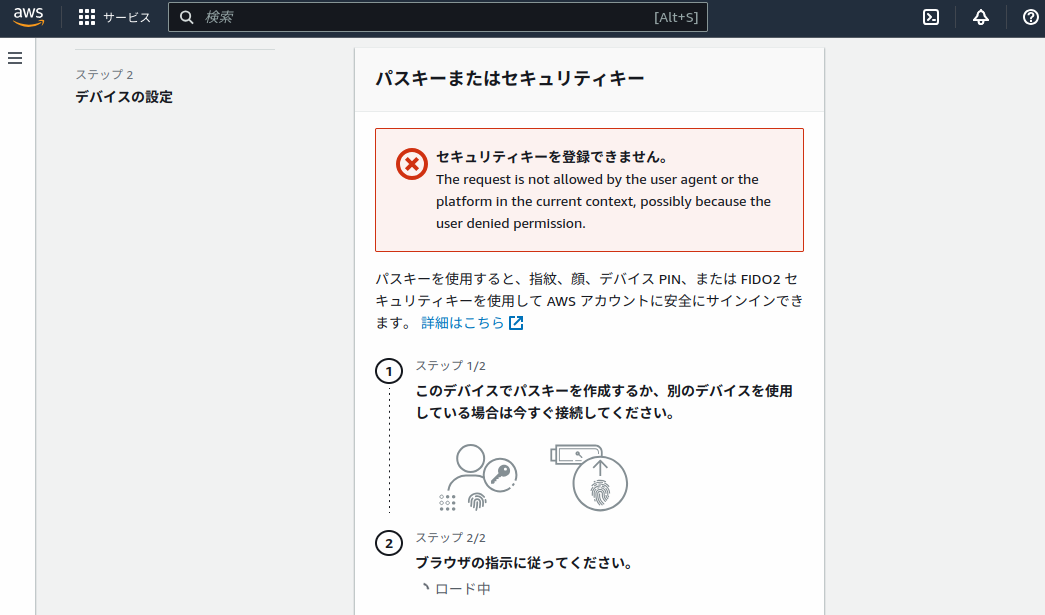Expand the hamburger side navigation menu
1045x615 pixels.
(x=15, y=58)
